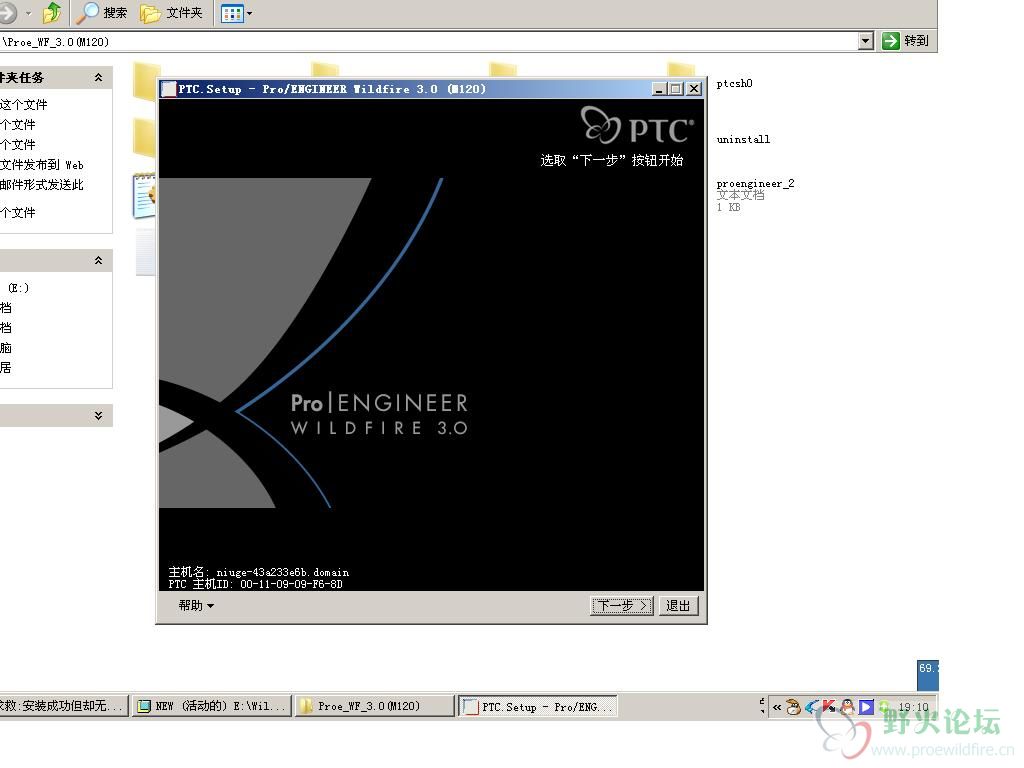Click the 邮件形式发送此 task link

(x=42, y=185)
